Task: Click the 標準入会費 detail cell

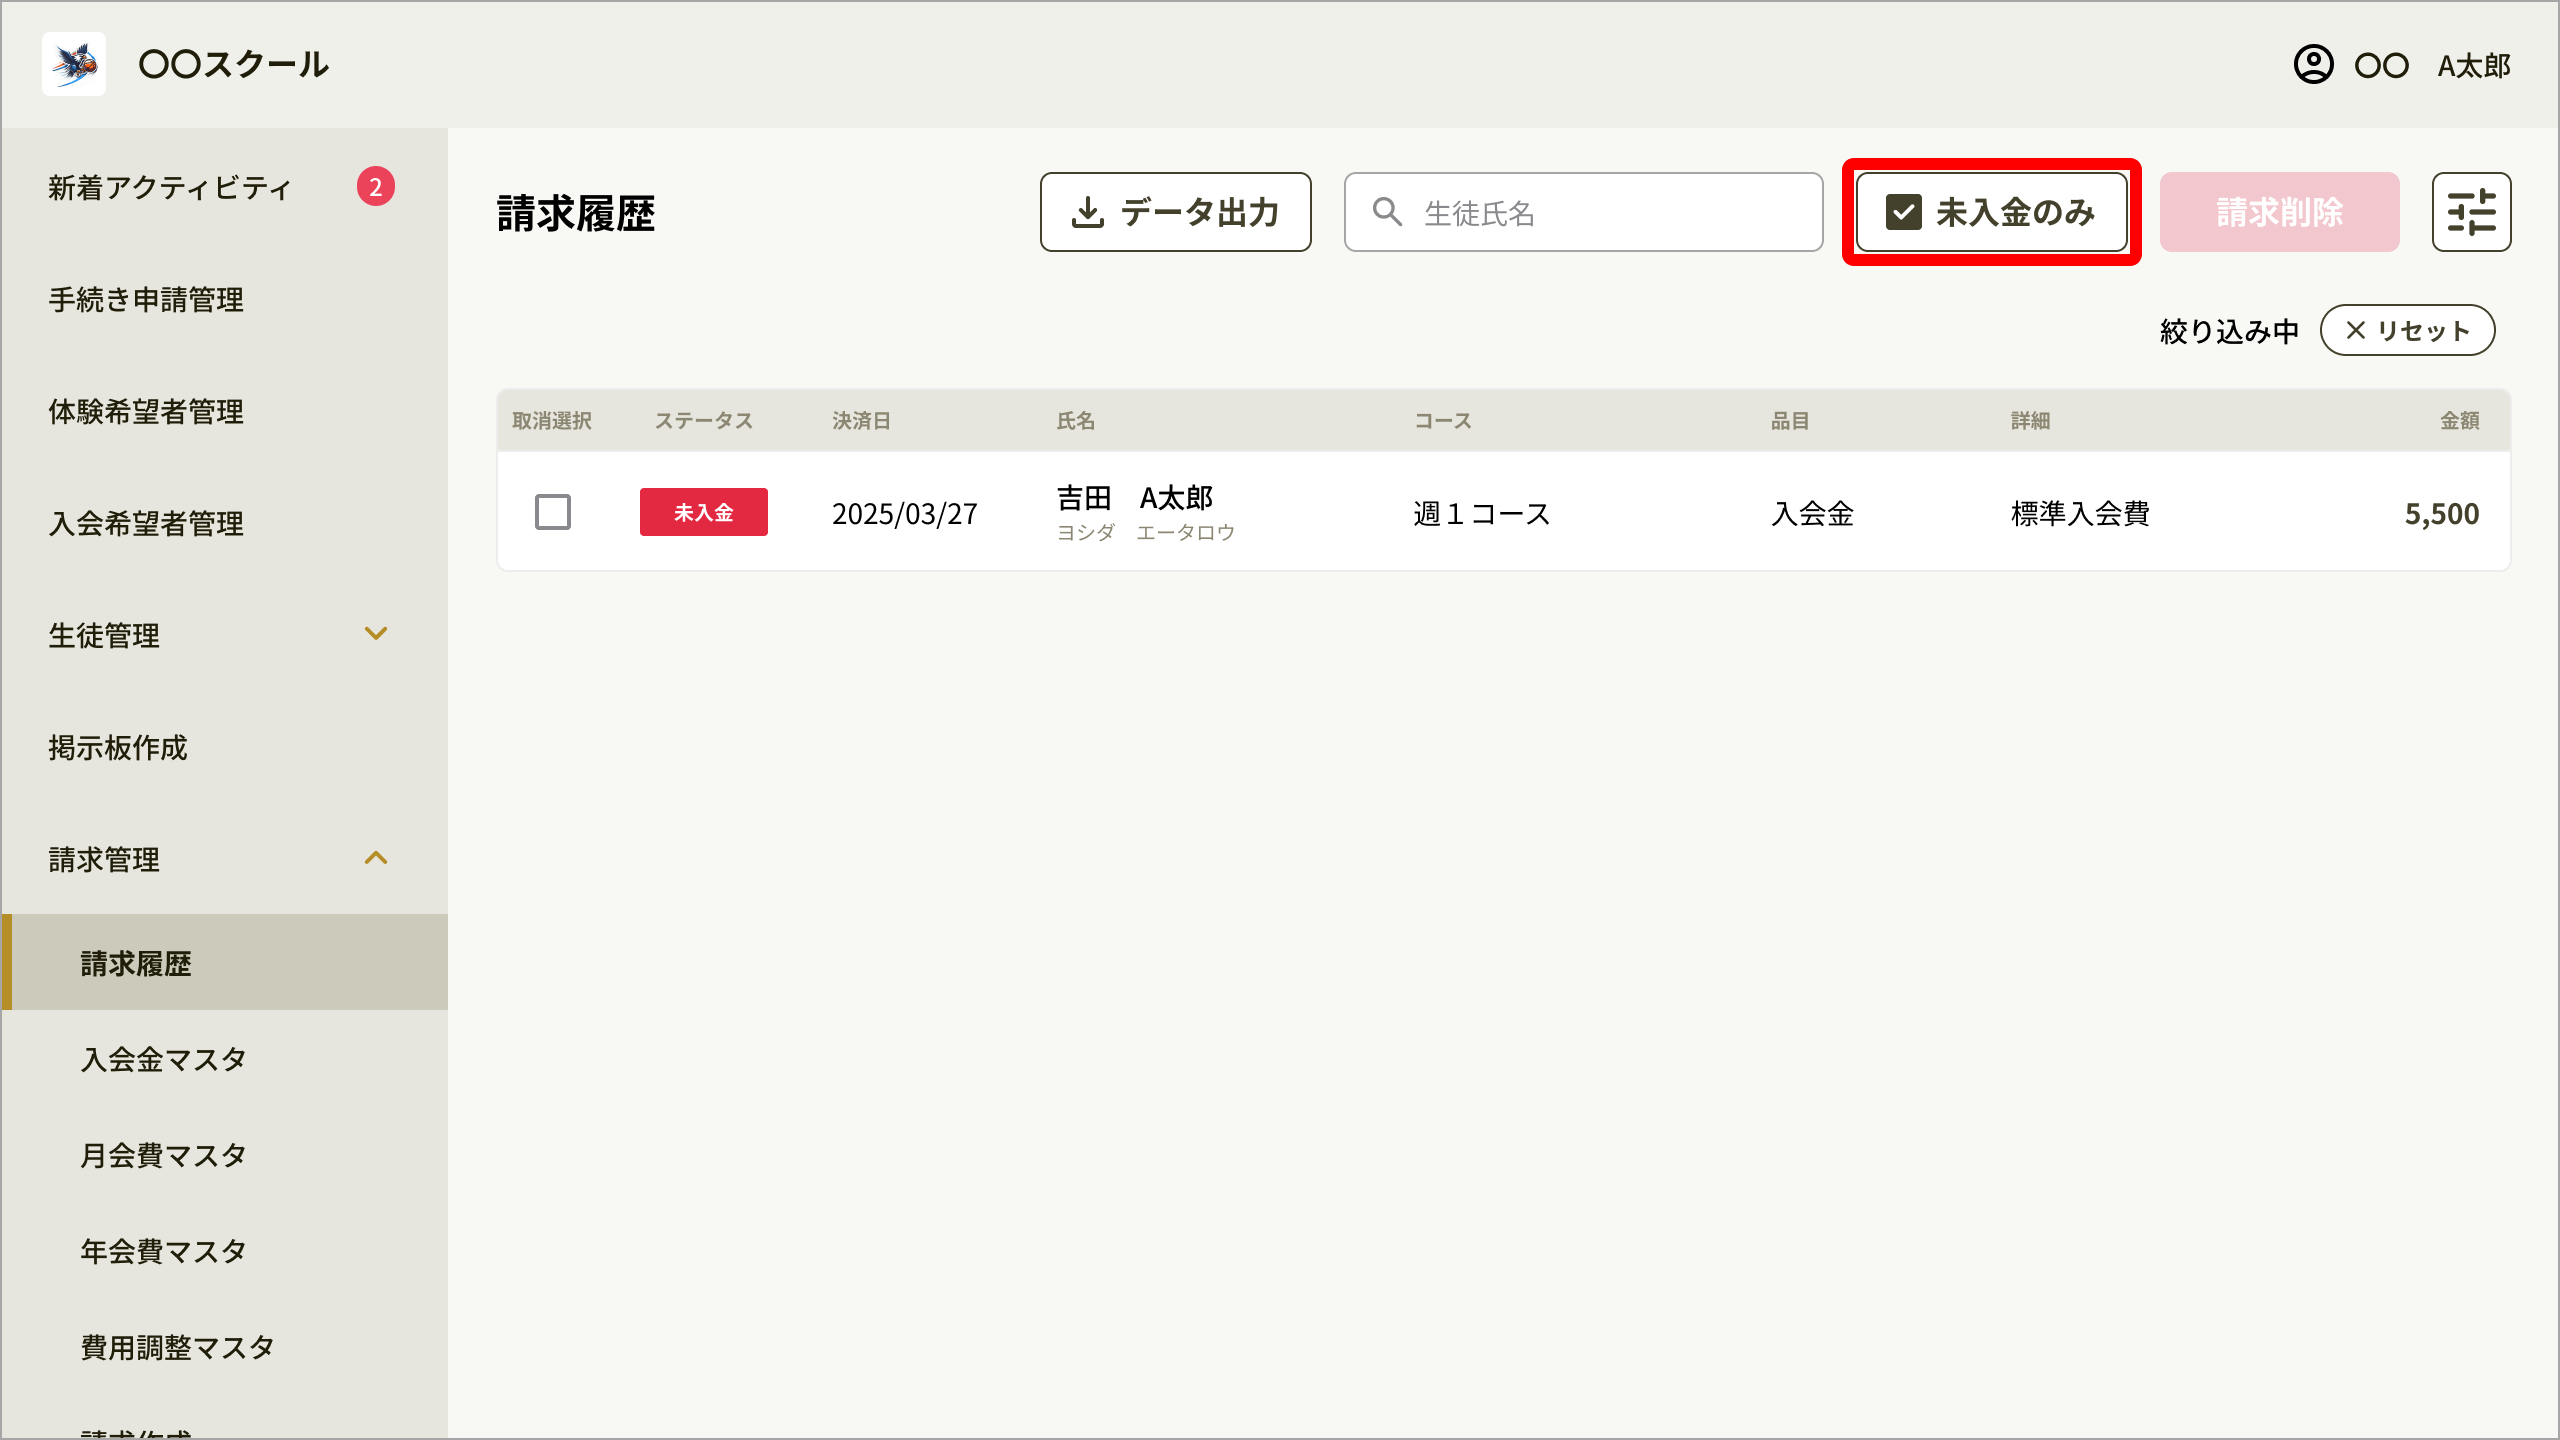Action: point(2081,514)
